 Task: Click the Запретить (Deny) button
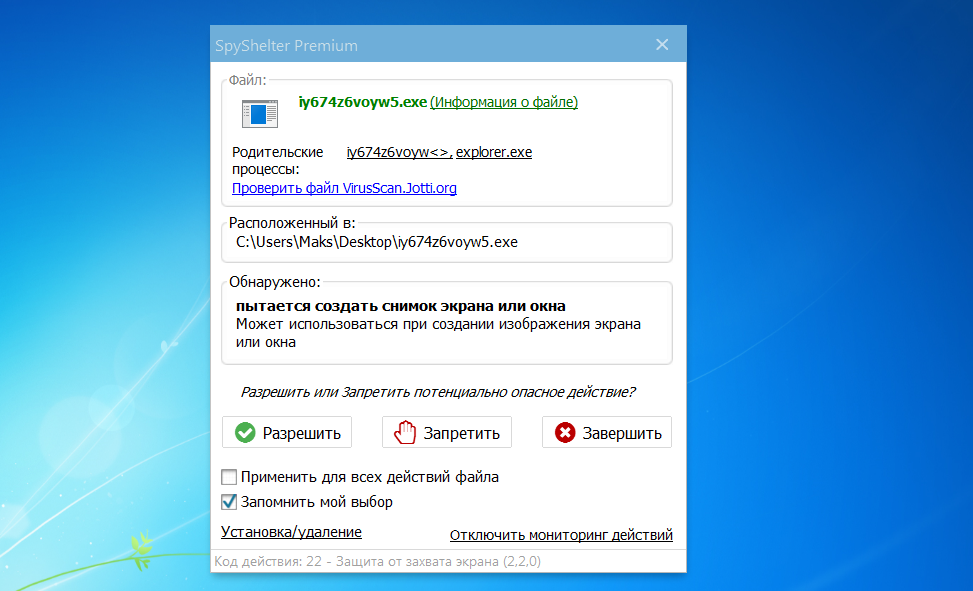click(447, 432)
